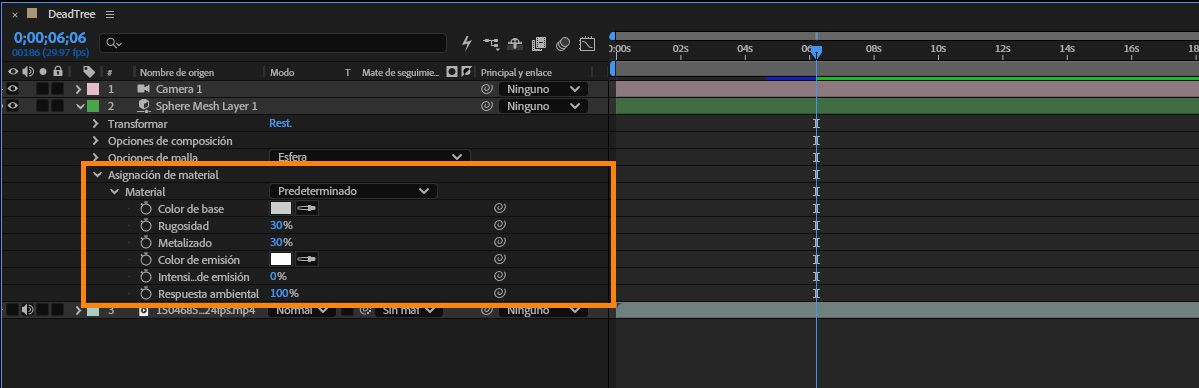Screen dimensions: 1199x388
Task: Open the Color de base swatch
Action: 281,208
